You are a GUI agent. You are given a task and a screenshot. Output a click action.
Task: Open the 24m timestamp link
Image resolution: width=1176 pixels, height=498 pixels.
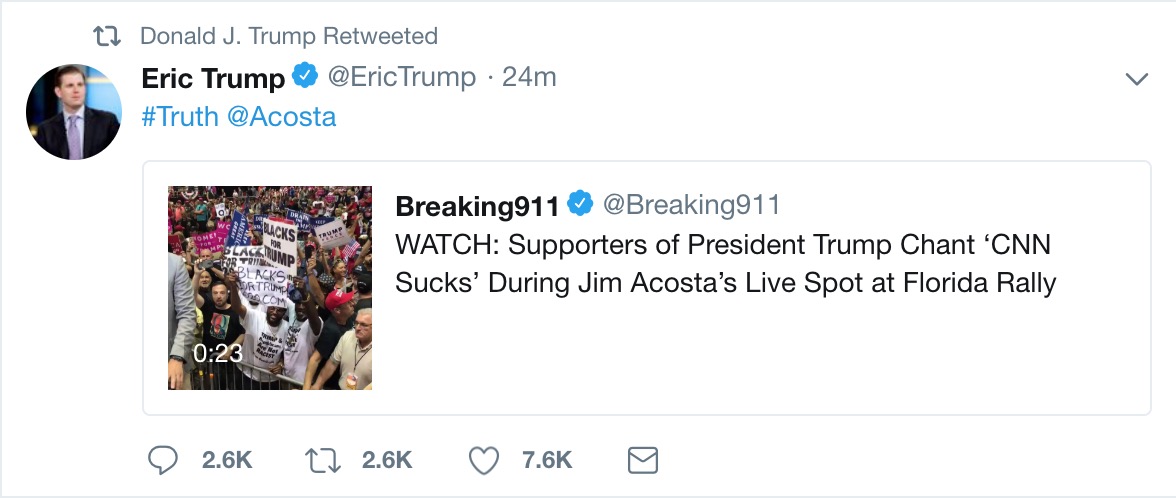coord(529,77)
